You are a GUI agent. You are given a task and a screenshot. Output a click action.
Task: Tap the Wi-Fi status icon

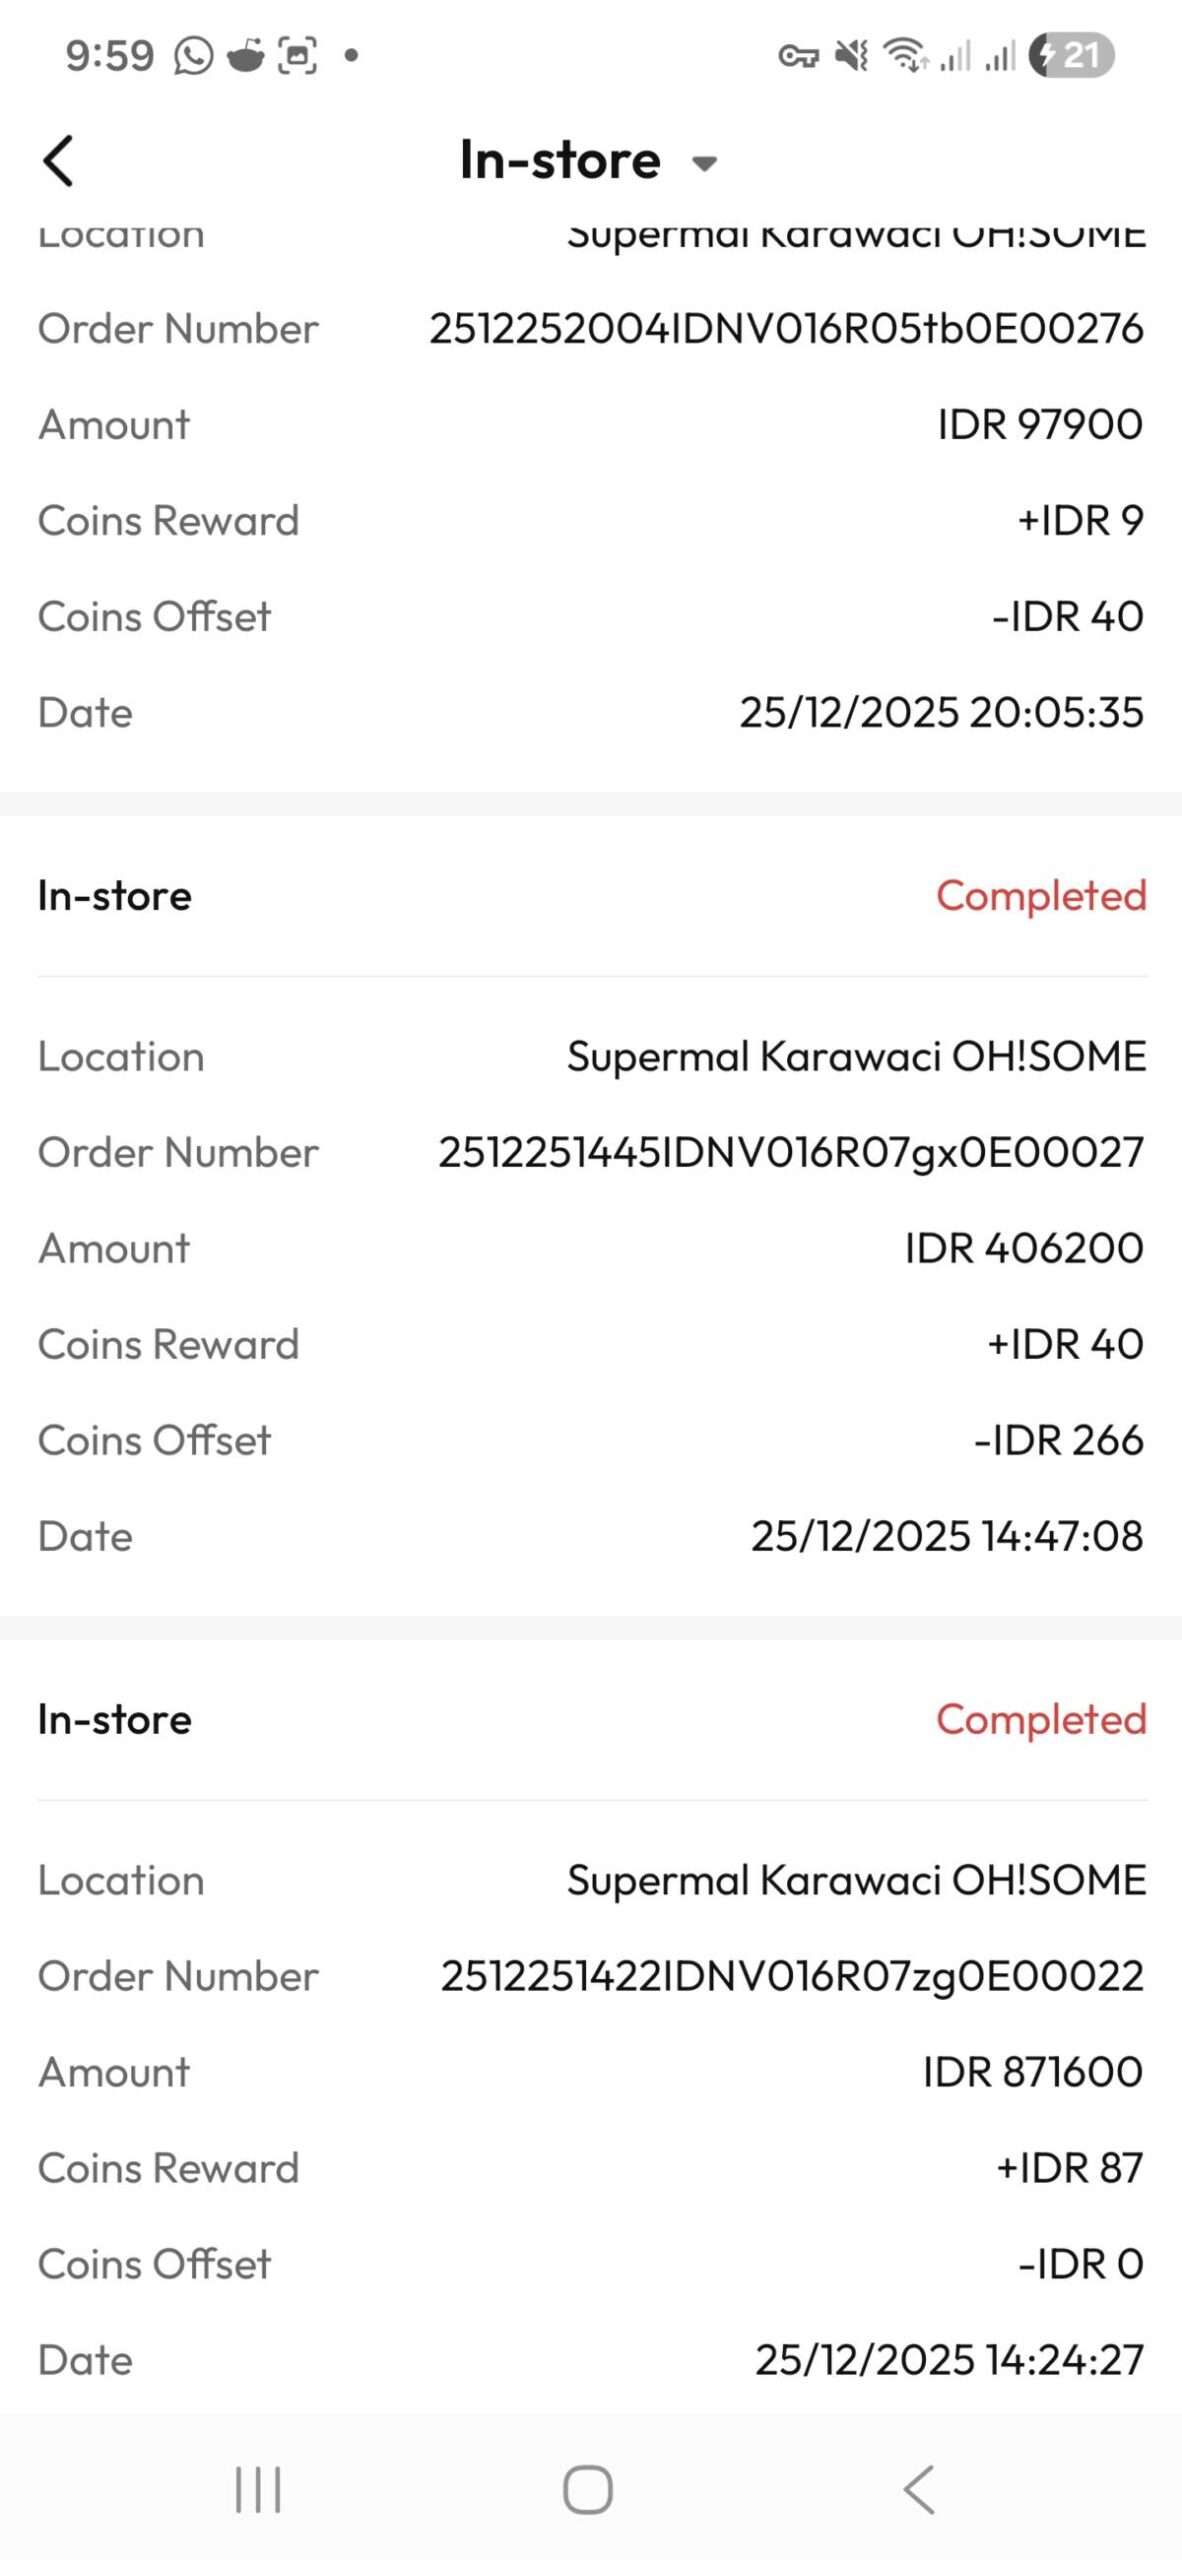point(906,55)
